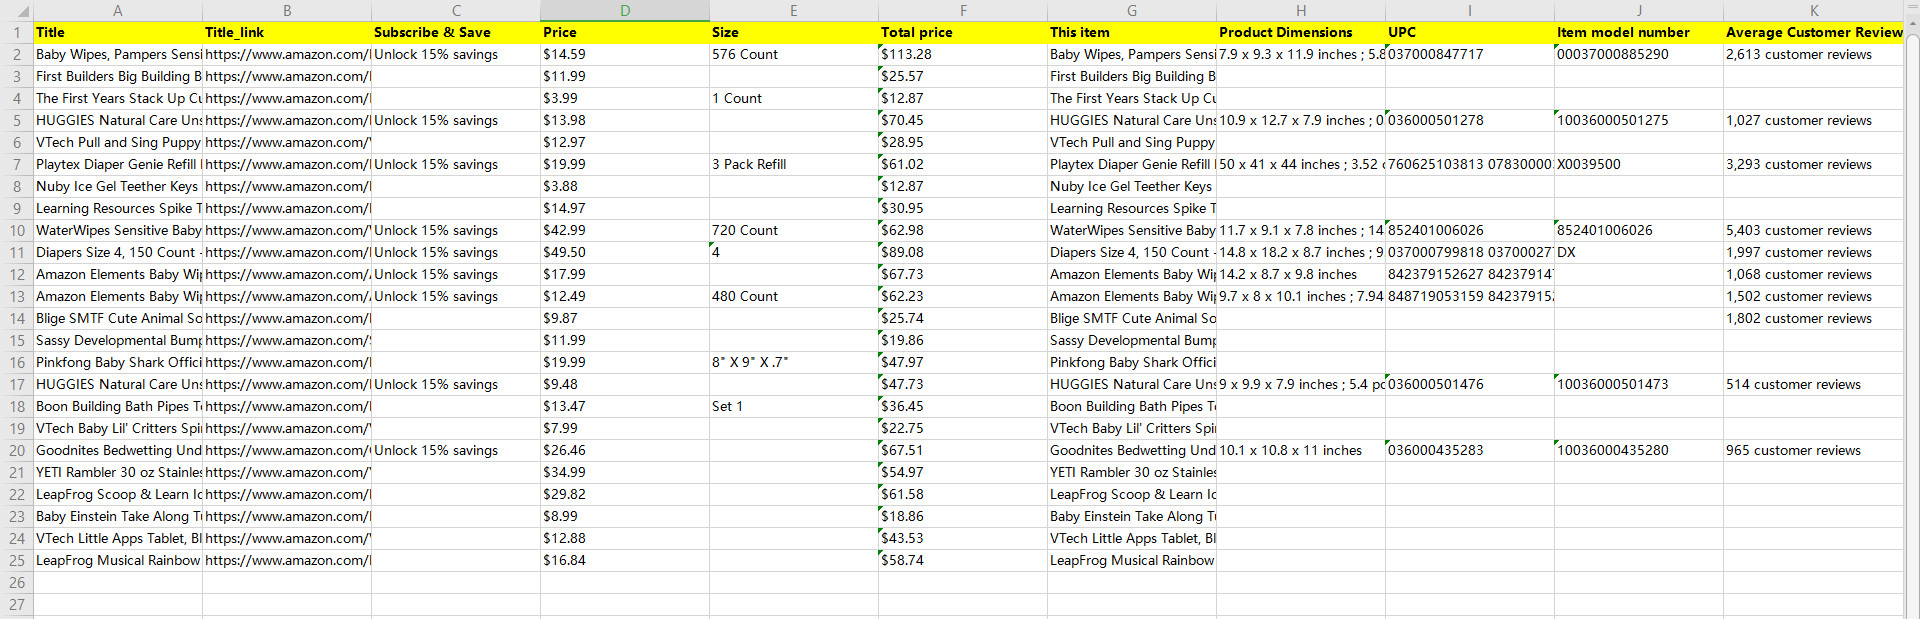
Task: Click the price cell showing $42.99
Action: click(x=624, y=231)
